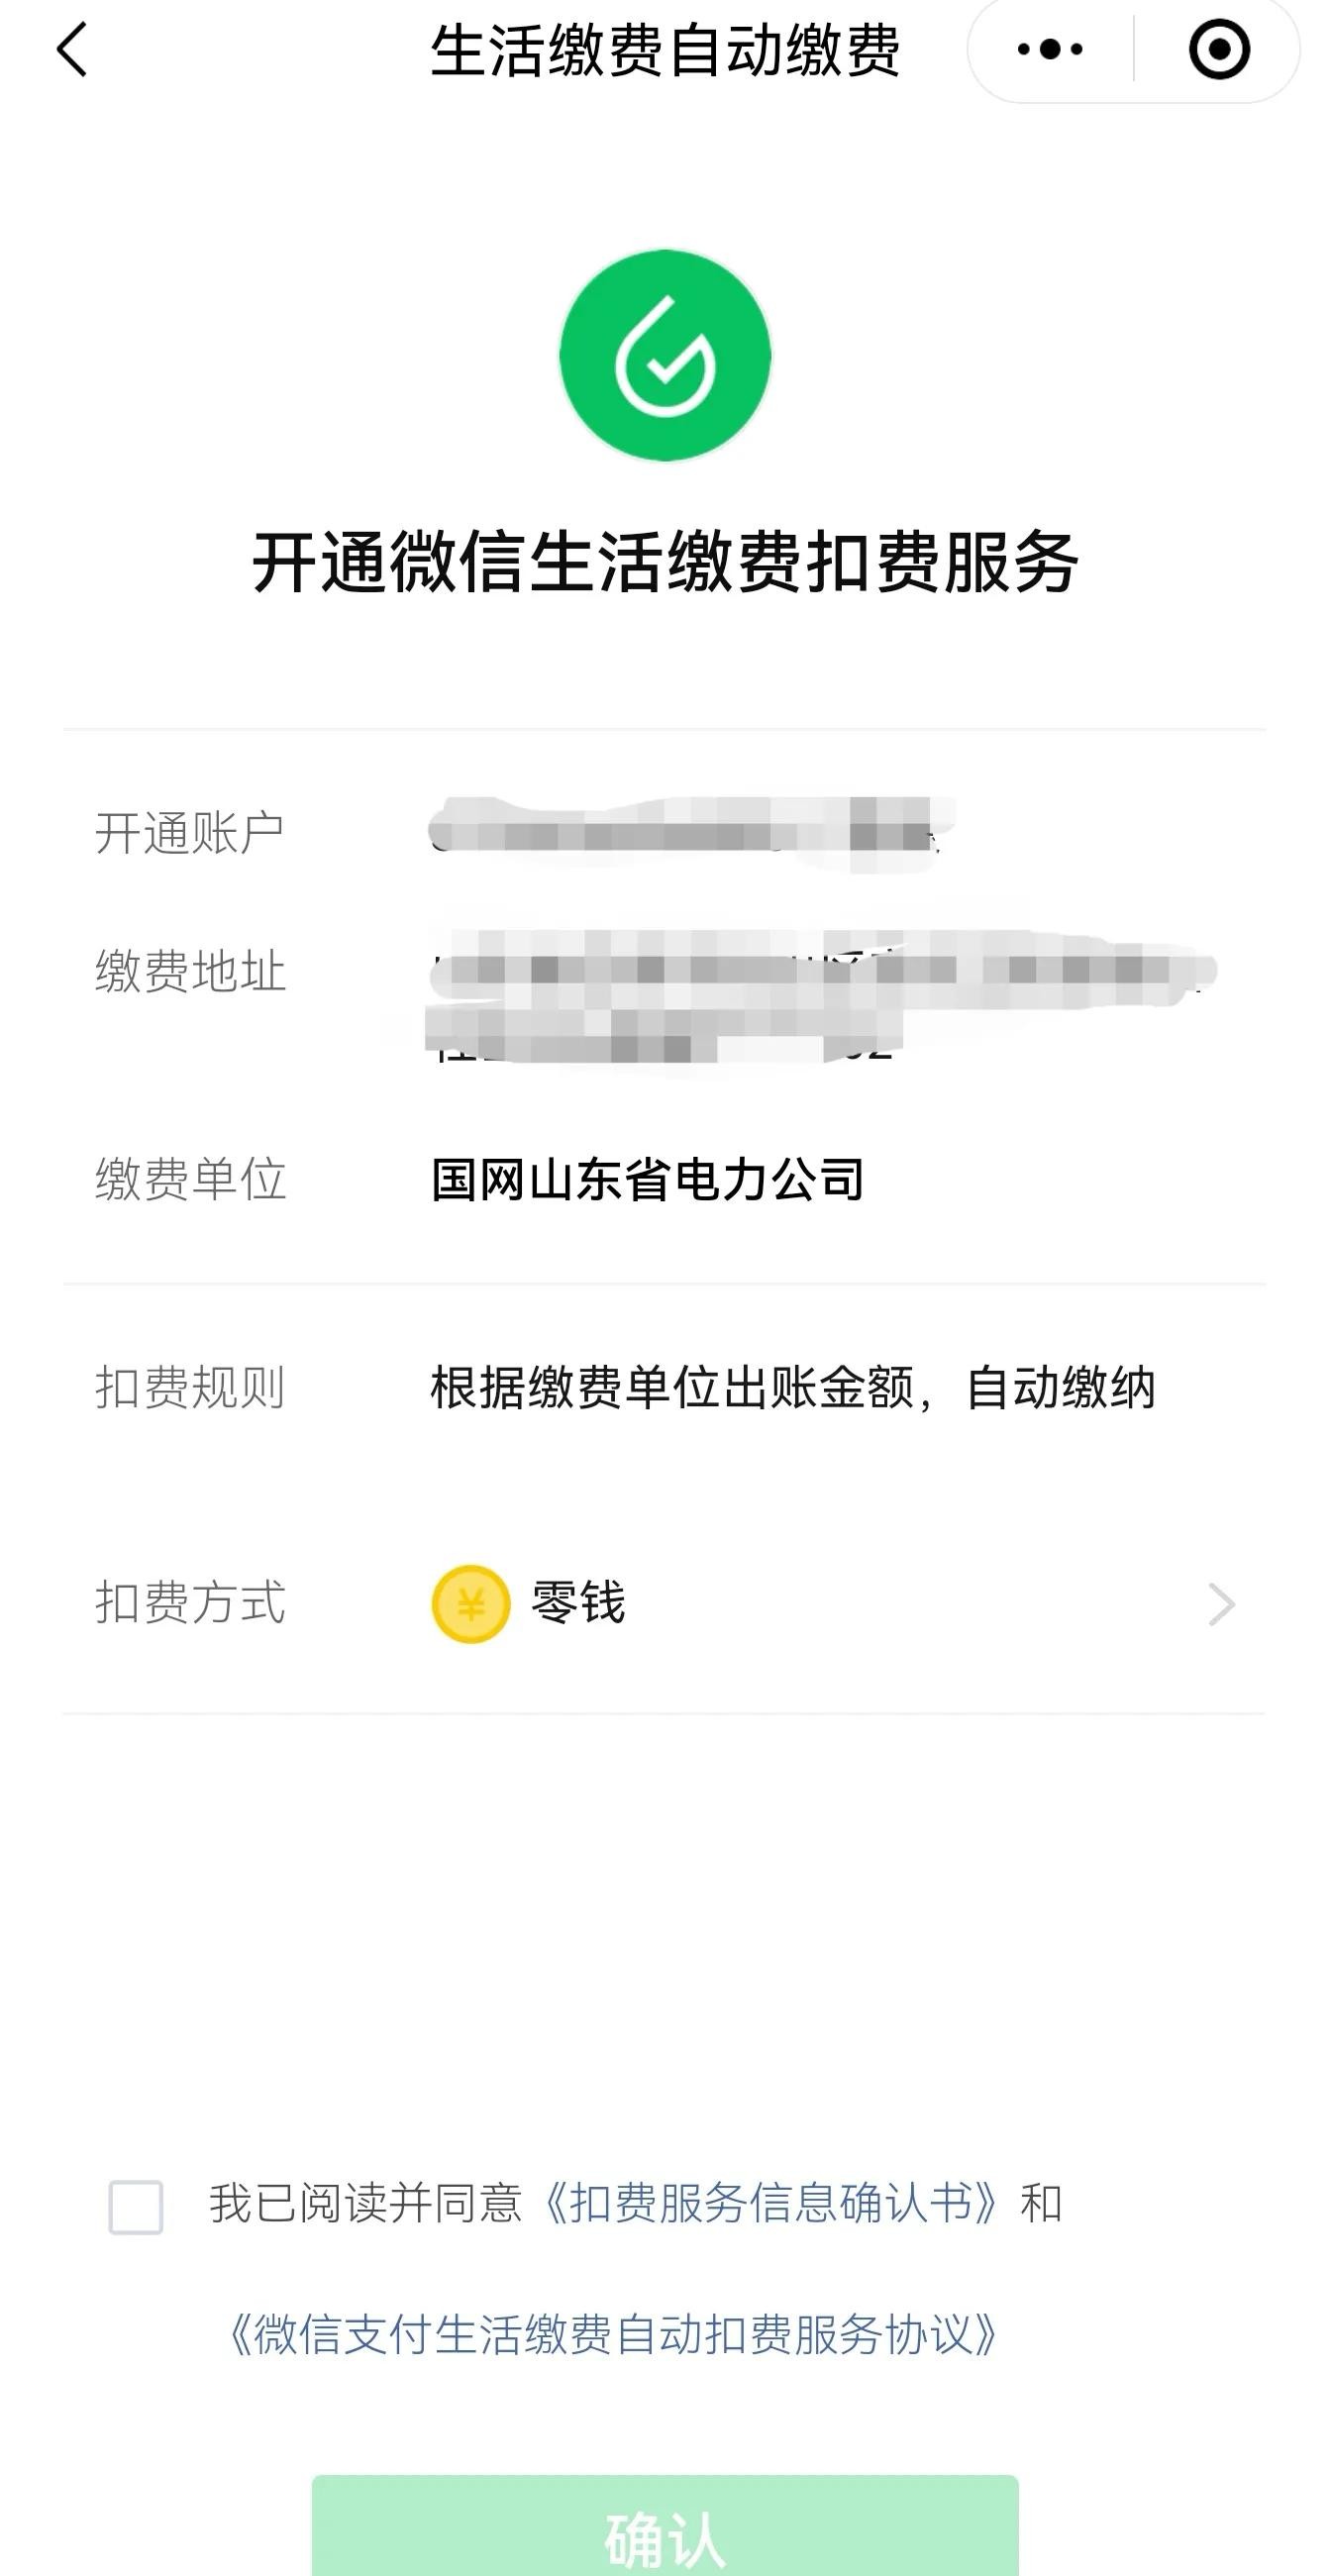
Task: Tap the 开通微信生活缴费扣费服务 heading
Action: 665,562
